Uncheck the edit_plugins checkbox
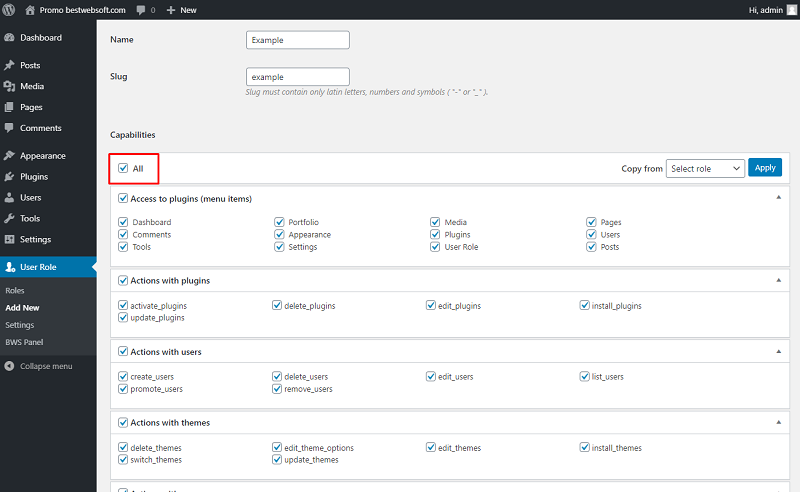The image size is (800, 492). click(x=431, y=305)
